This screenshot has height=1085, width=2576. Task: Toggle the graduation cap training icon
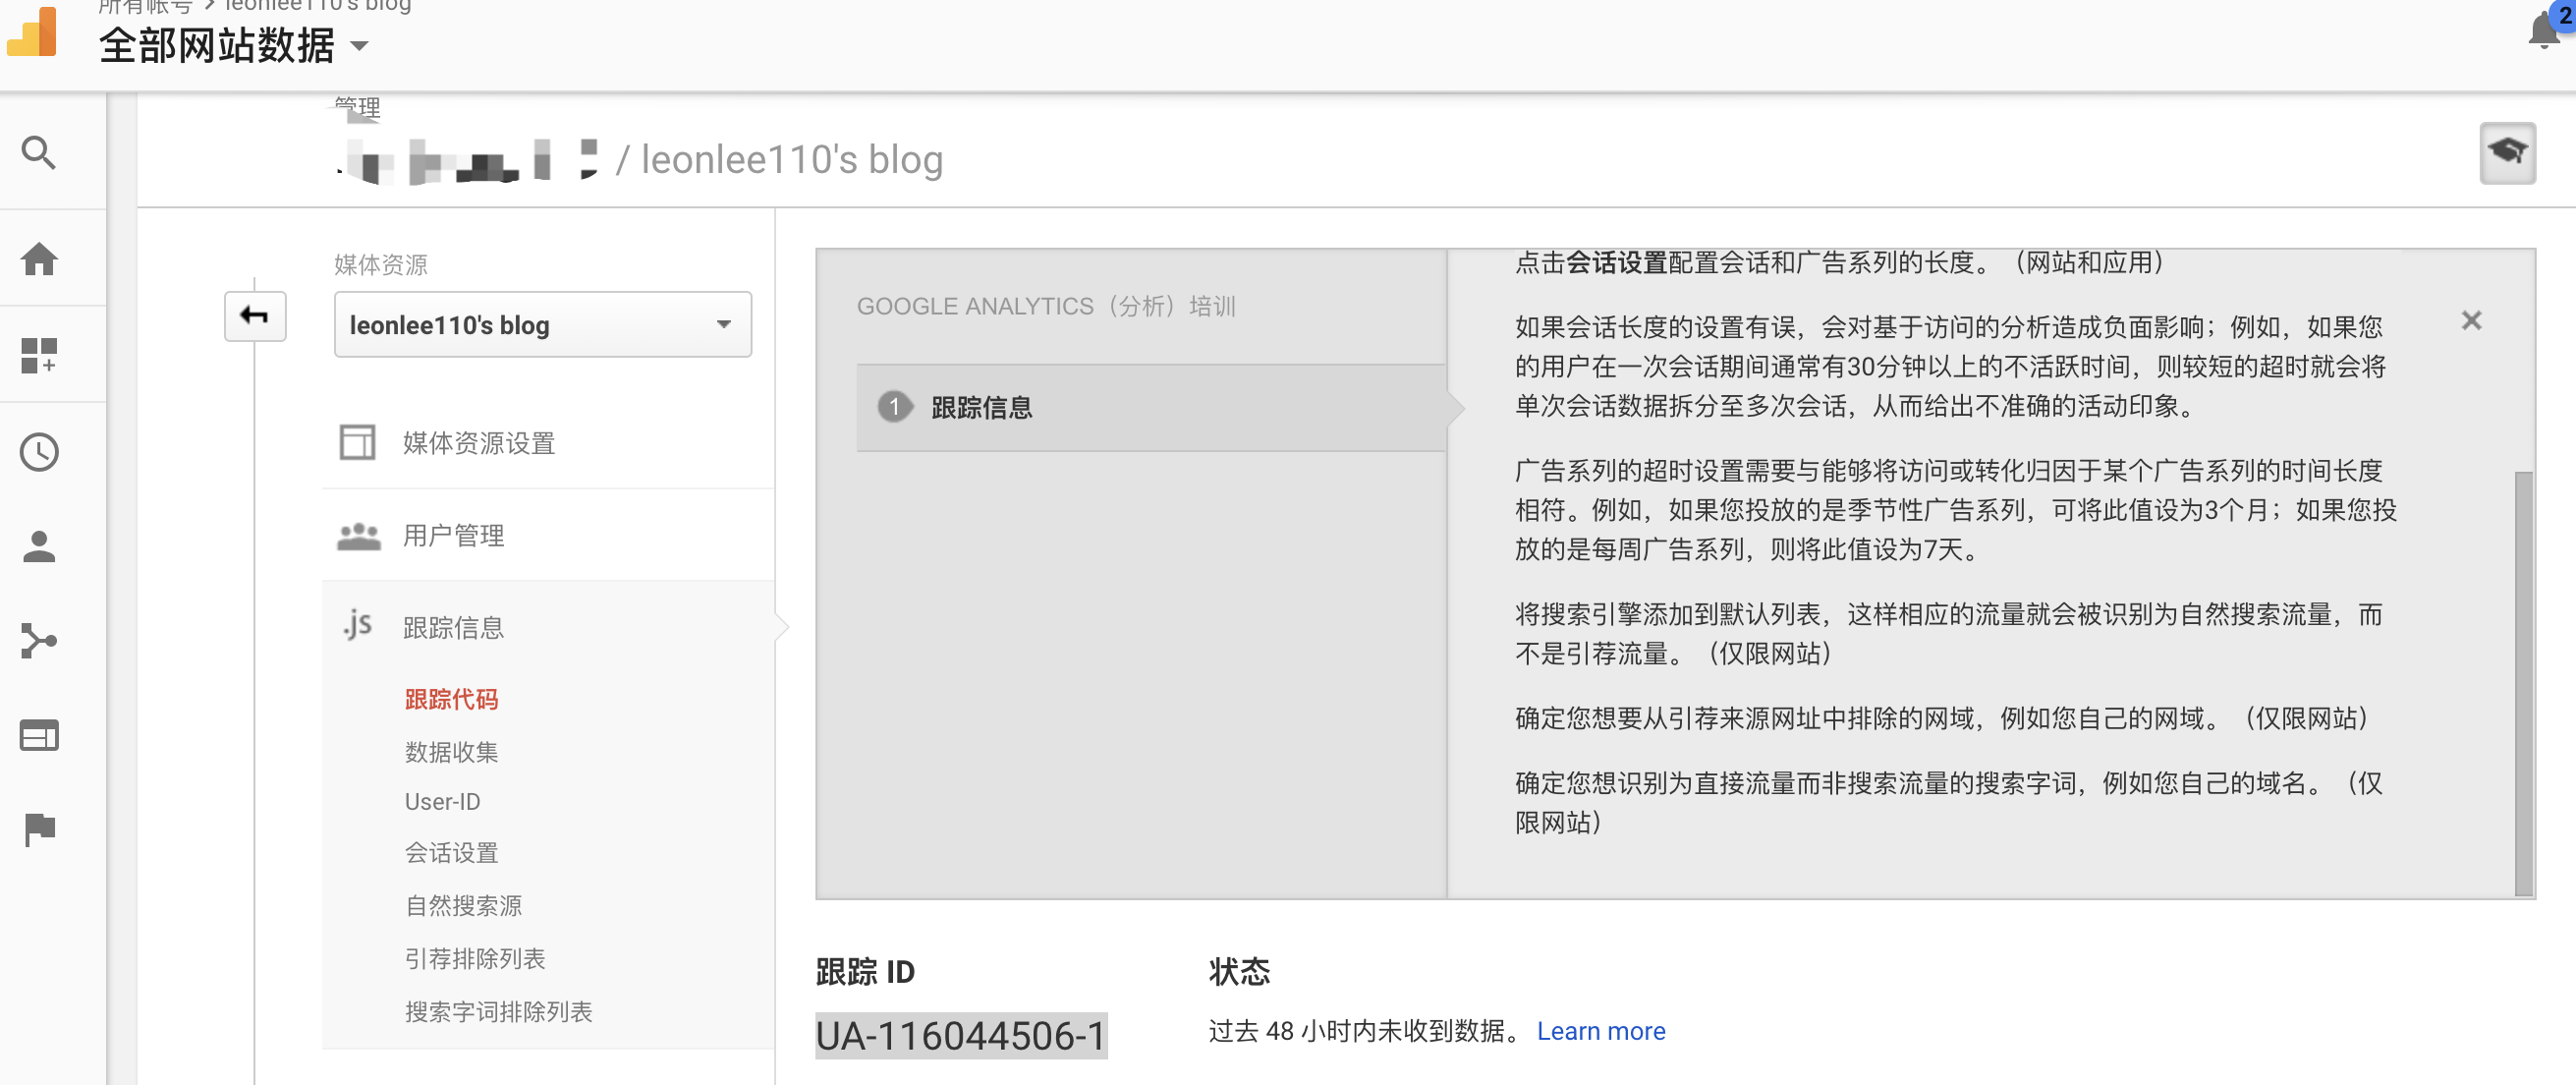pos(2507,152)
